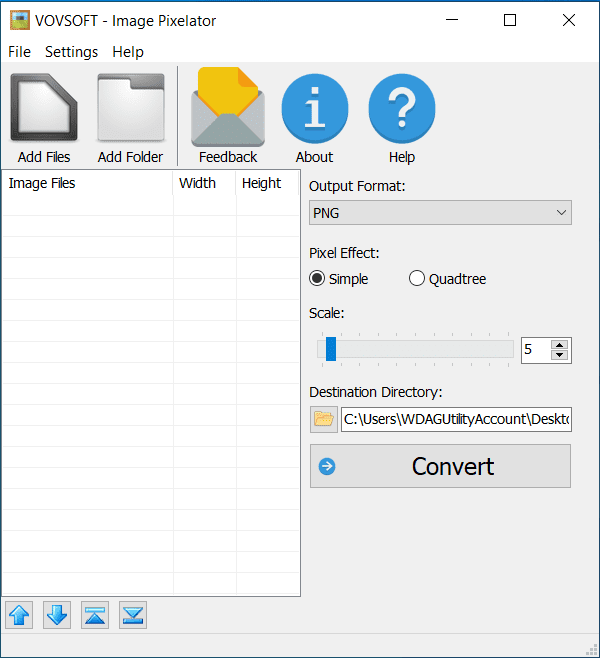Open the Output Format PNG dropdown

pos(440,213)
